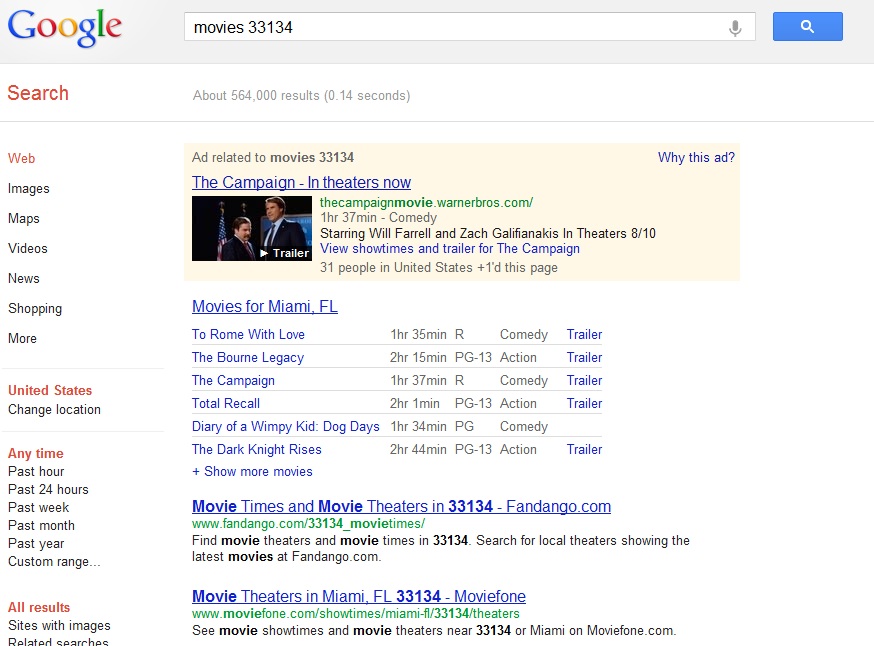Switch to Maps results

click(23, 218)
